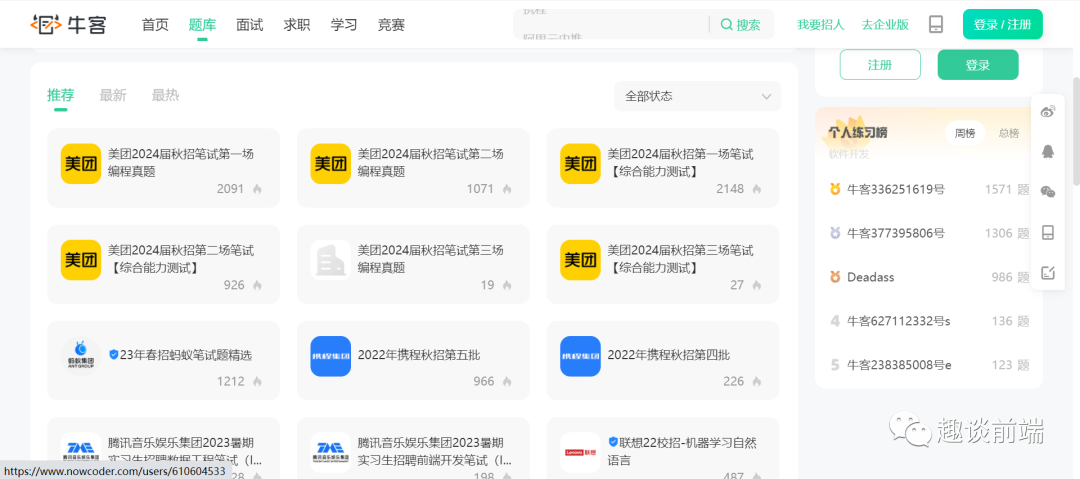Click the 美团 logo of 秋招笔试第二场编程真题
This screenshot has height=479, width=1080.
(x=331, y=164)
